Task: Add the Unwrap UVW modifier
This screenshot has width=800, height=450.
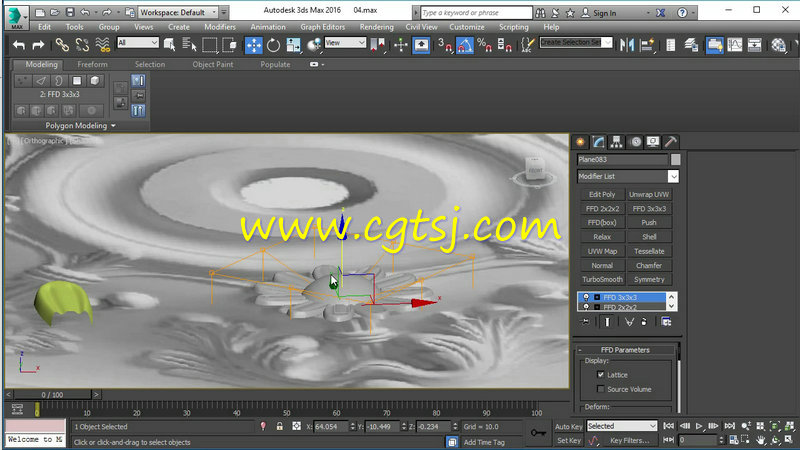Action: point(649,194)
